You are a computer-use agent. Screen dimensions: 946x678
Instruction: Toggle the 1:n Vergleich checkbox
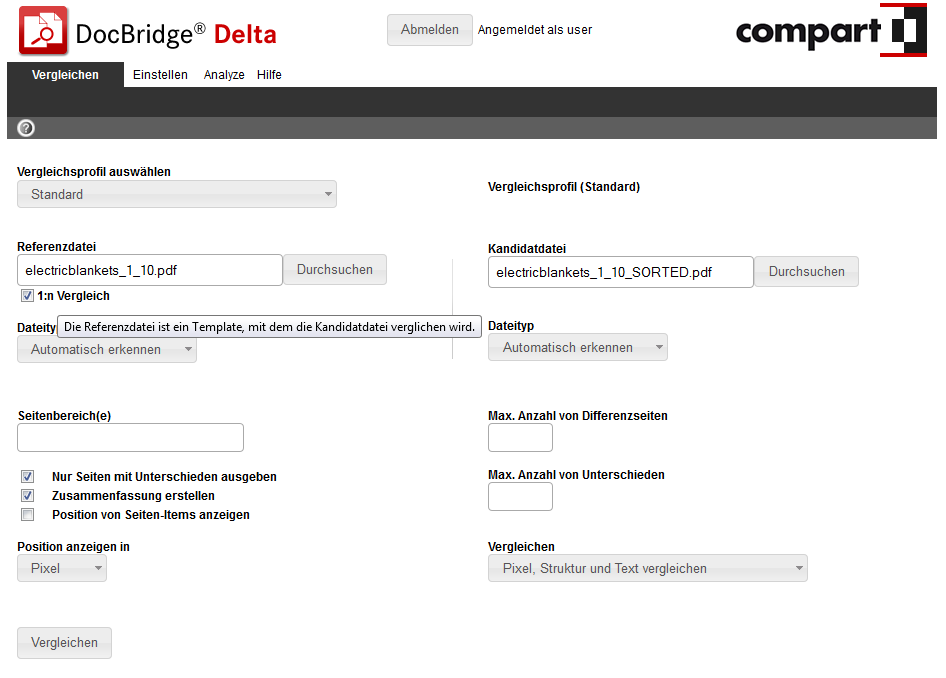(x=27, y=296)
